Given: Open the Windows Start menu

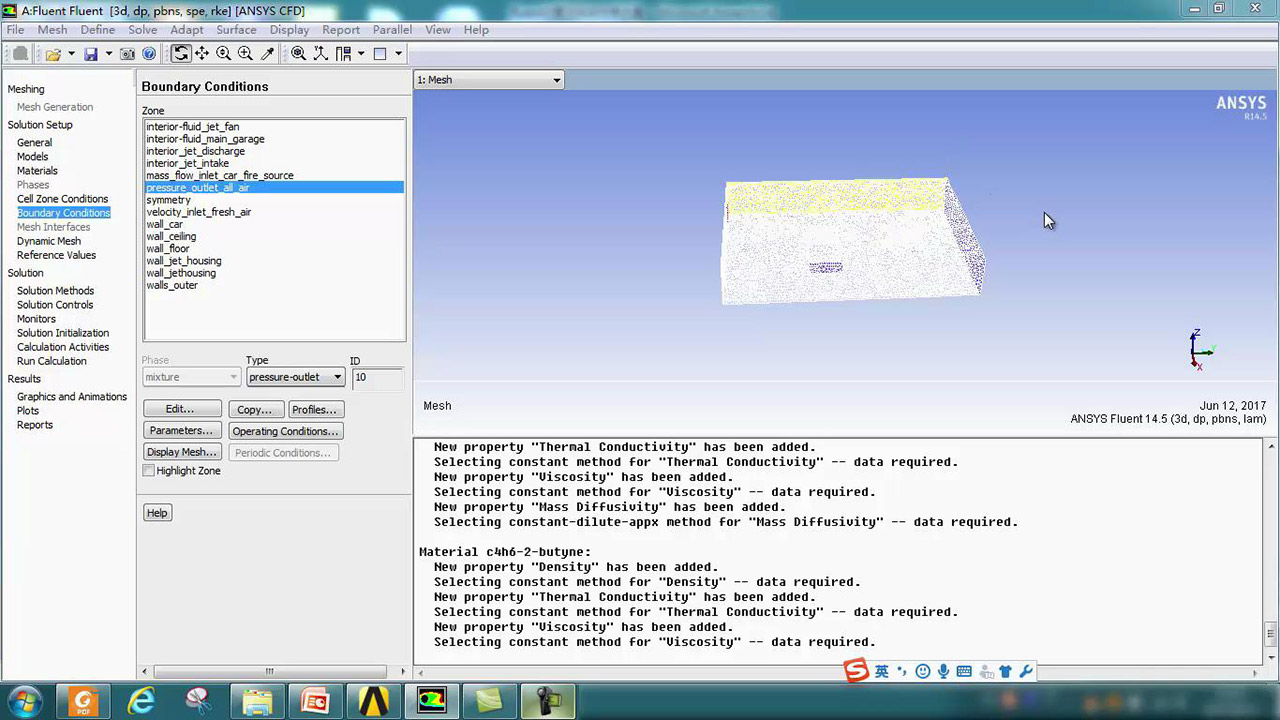Looking at the screenshot, I should coord(24,701).
